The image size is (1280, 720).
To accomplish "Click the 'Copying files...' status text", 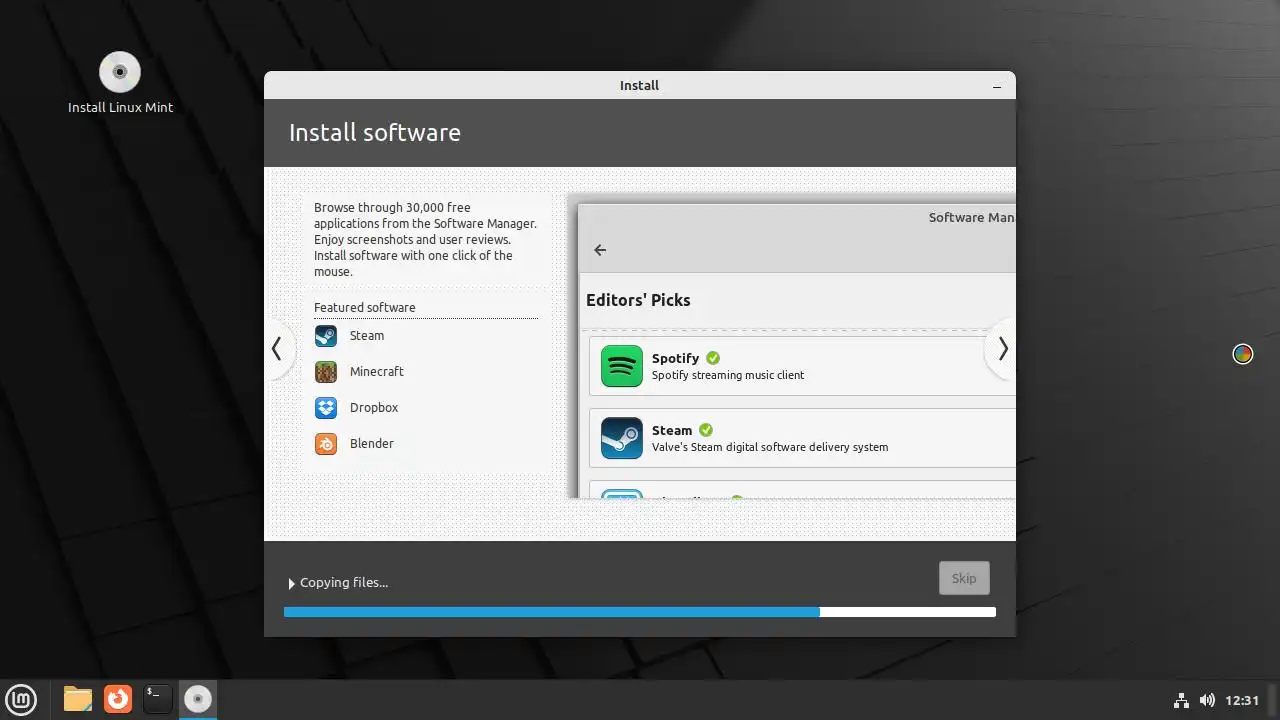I will (344, 583).
